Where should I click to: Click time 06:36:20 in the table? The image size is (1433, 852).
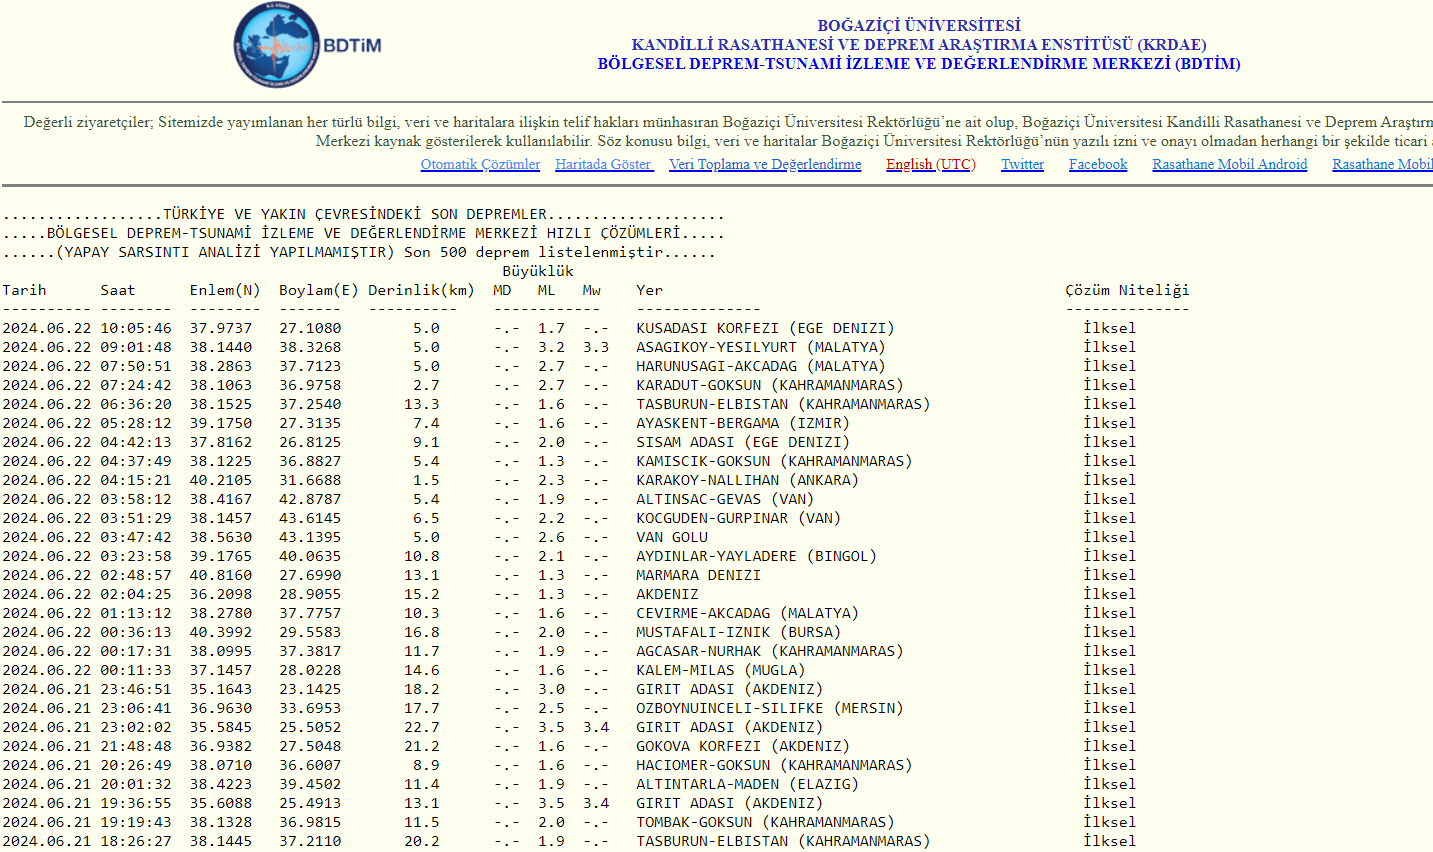(136, 404)
